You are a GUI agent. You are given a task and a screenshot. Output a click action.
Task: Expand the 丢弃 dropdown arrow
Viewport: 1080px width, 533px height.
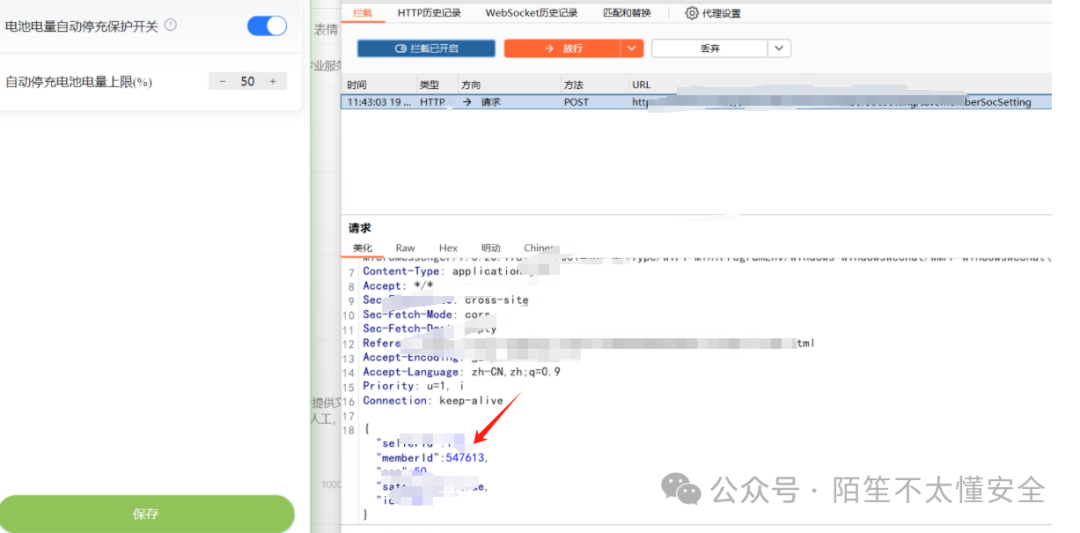click(779, 48)
